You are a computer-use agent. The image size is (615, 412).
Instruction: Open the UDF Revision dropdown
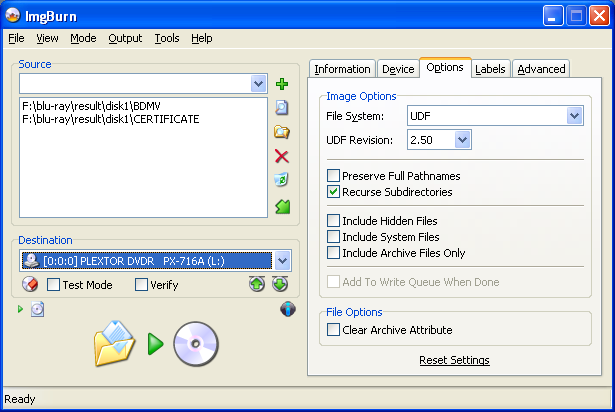click(462, 140)
